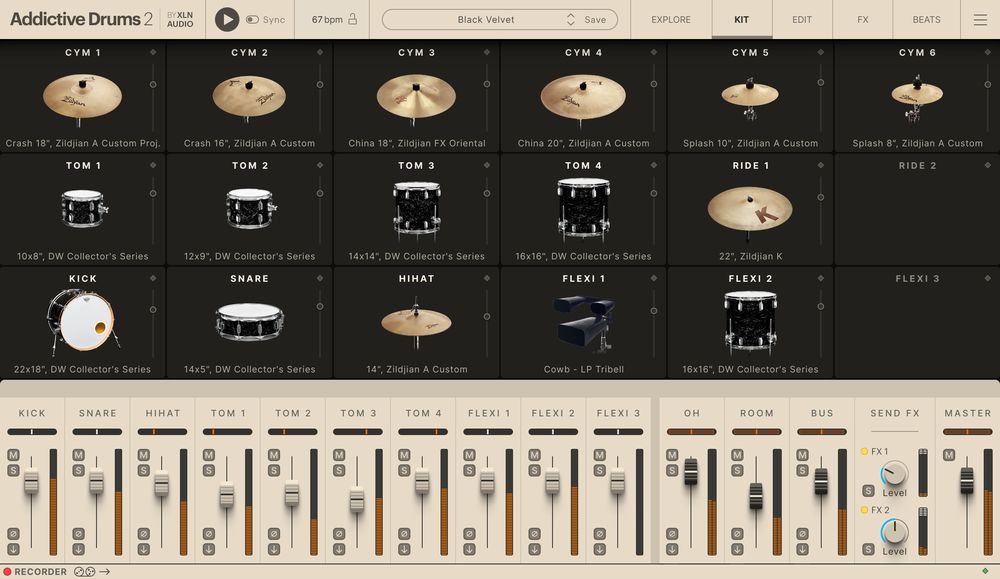
Task: Switch to the EDIT tab
Action: (801, 18)
